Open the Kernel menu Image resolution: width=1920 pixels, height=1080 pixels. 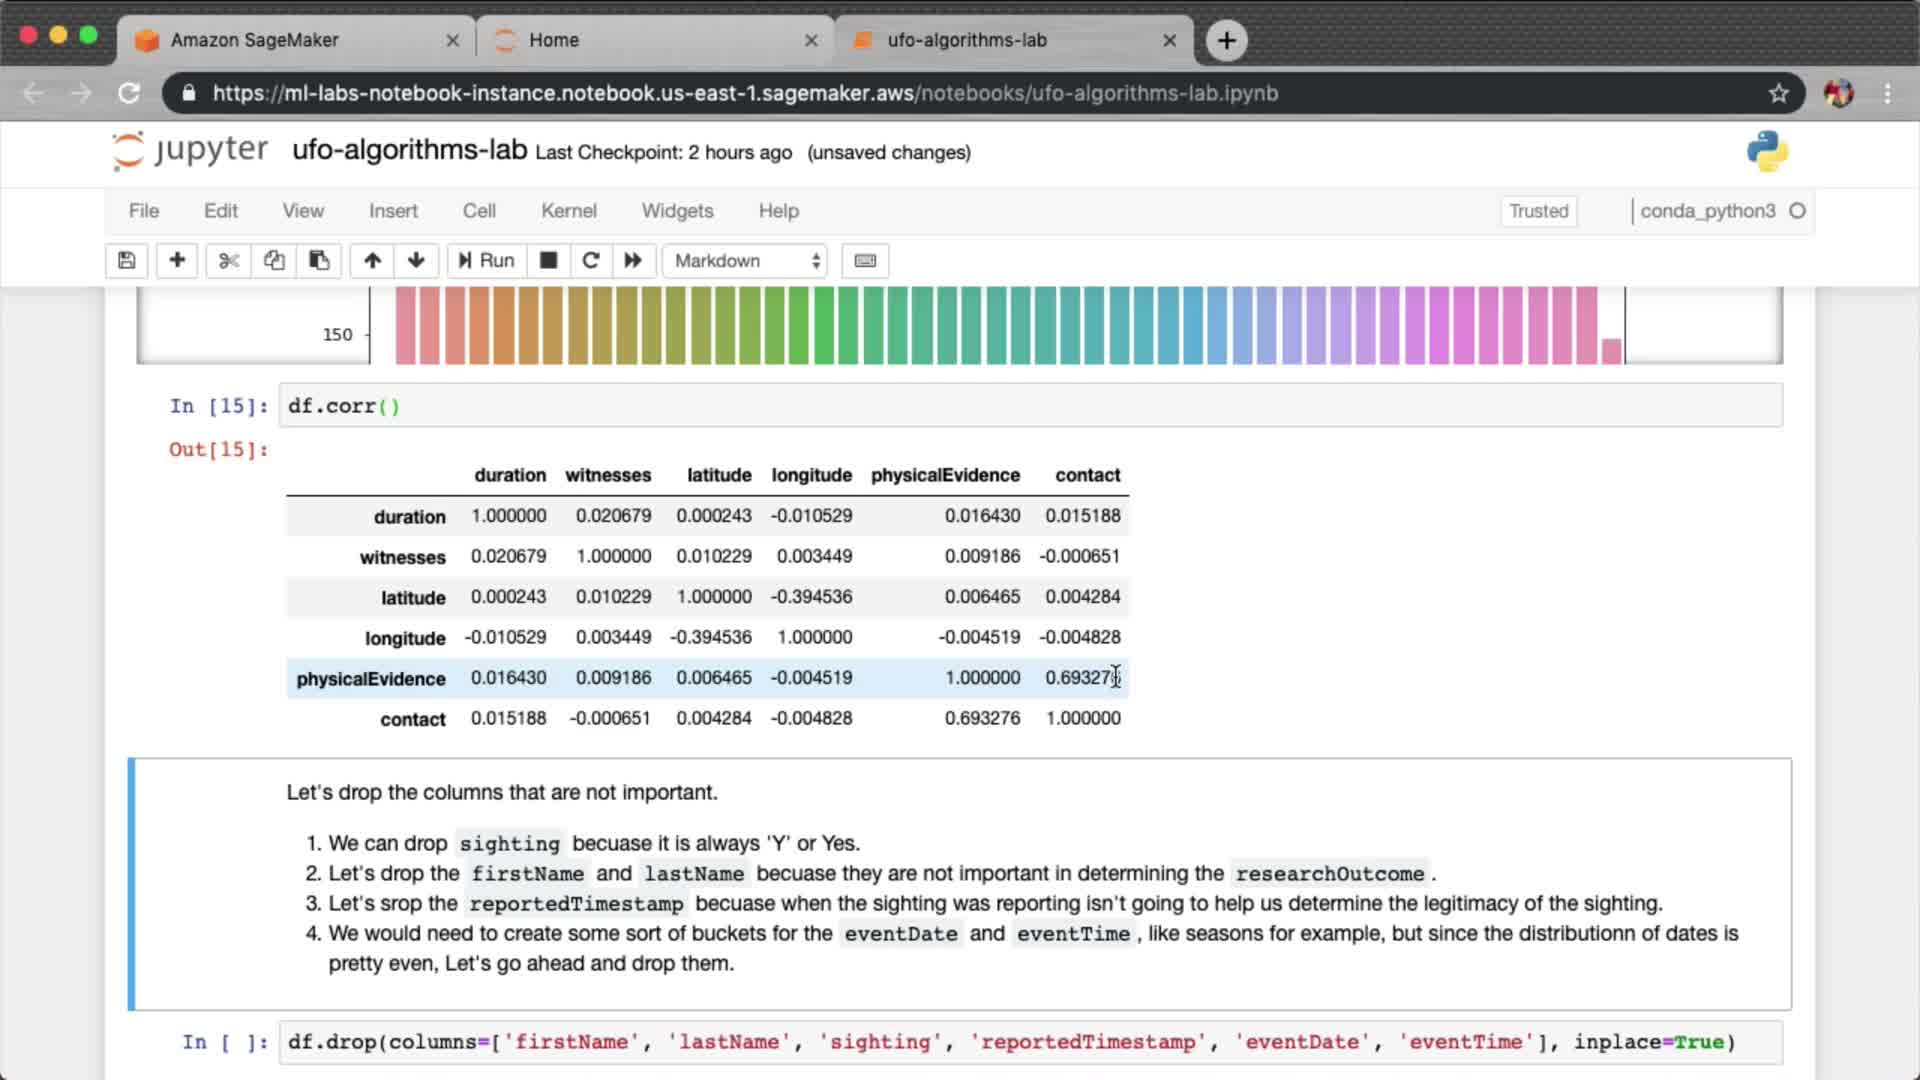[x=568, y=211]
